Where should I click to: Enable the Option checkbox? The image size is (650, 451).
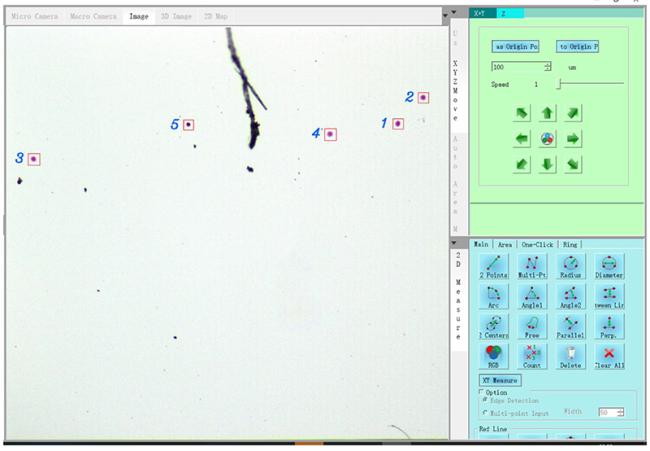point(479,392)
